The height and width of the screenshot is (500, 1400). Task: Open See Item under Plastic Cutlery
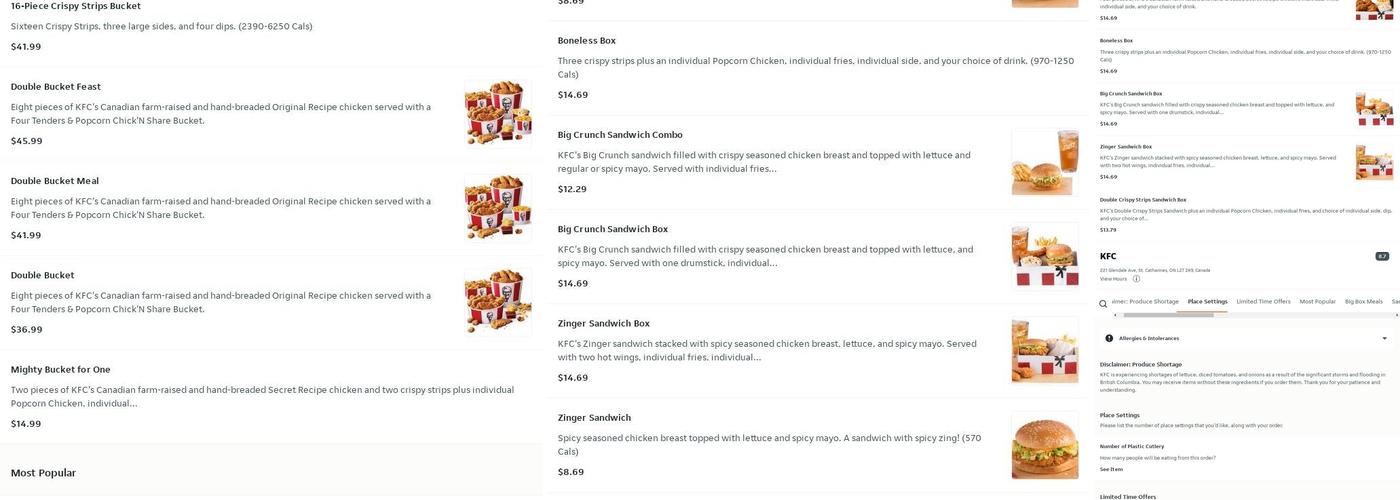click(x=1111, y=469)
